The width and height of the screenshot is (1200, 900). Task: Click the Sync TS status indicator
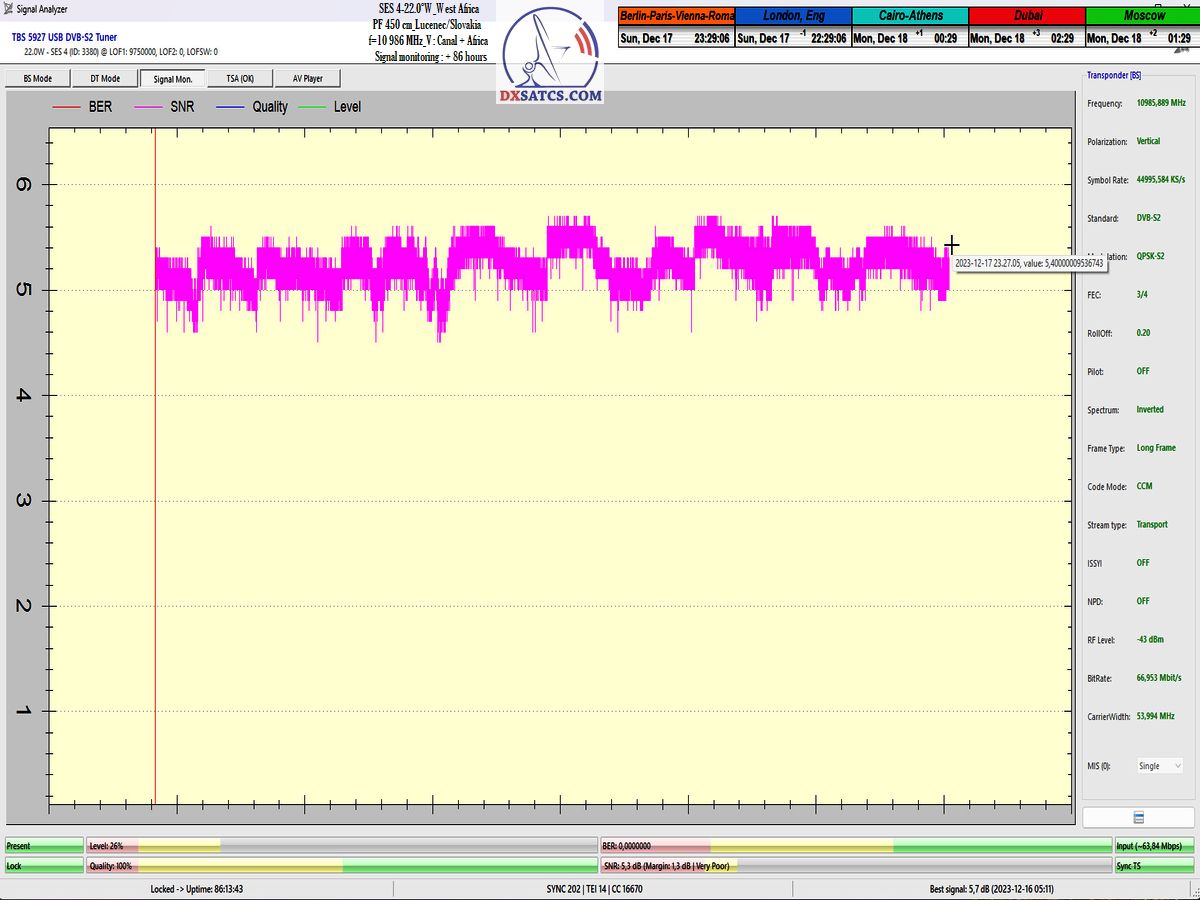click(1154, 866)
